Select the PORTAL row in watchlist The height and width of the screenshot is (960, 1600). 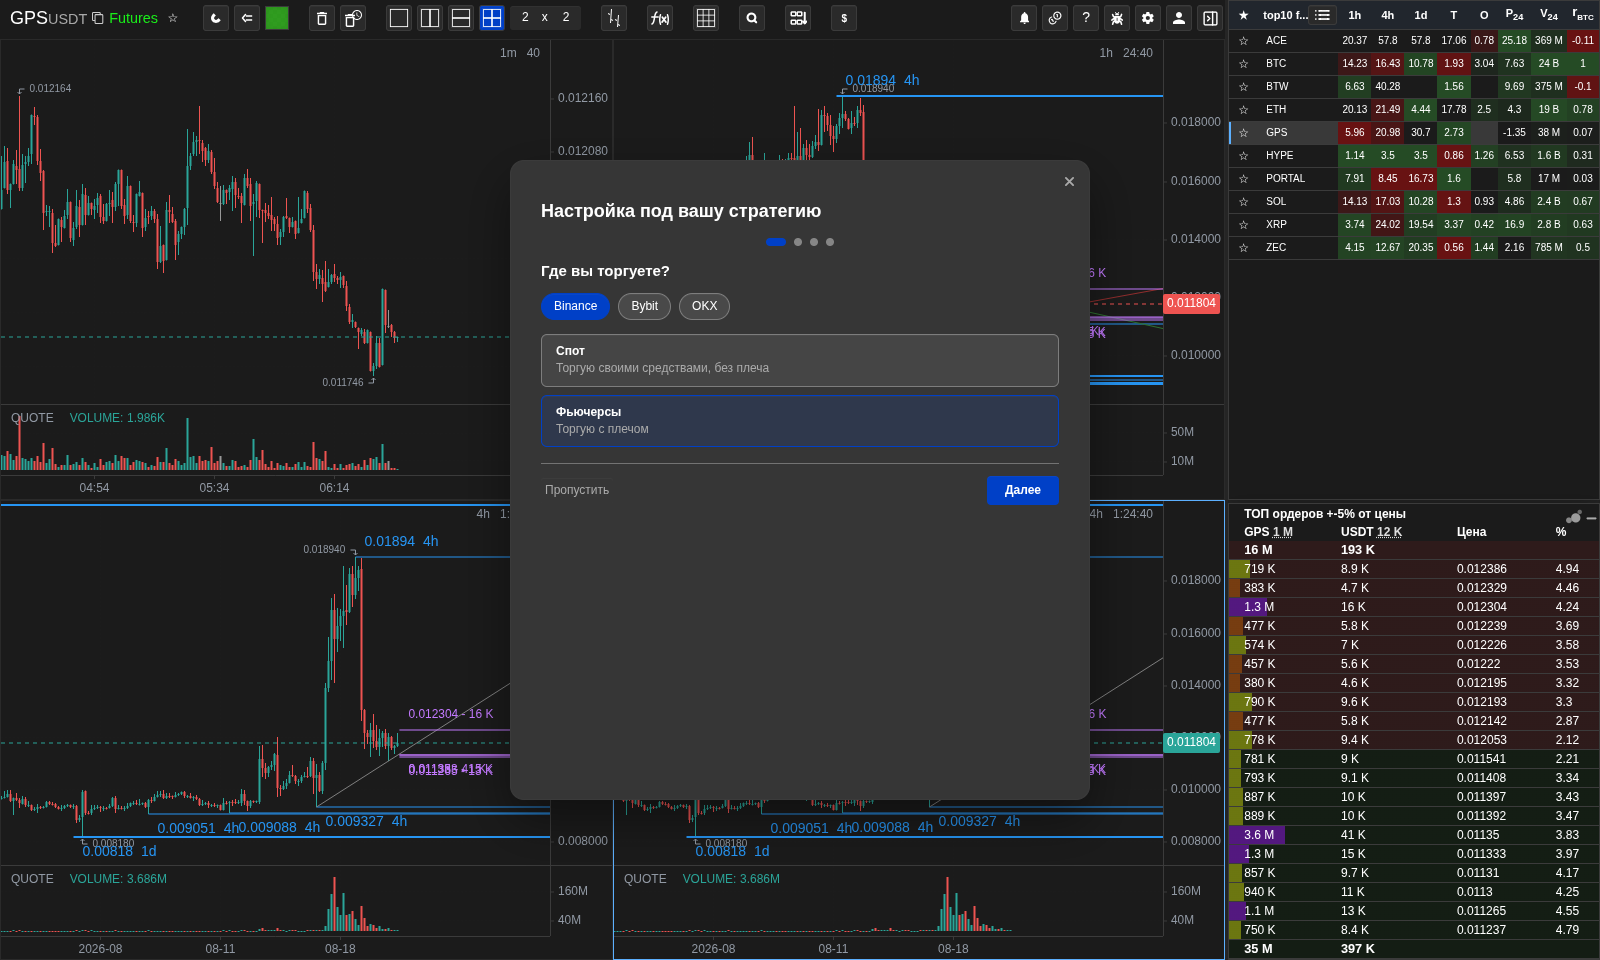pyautogui.click(x=1414, y=179)
